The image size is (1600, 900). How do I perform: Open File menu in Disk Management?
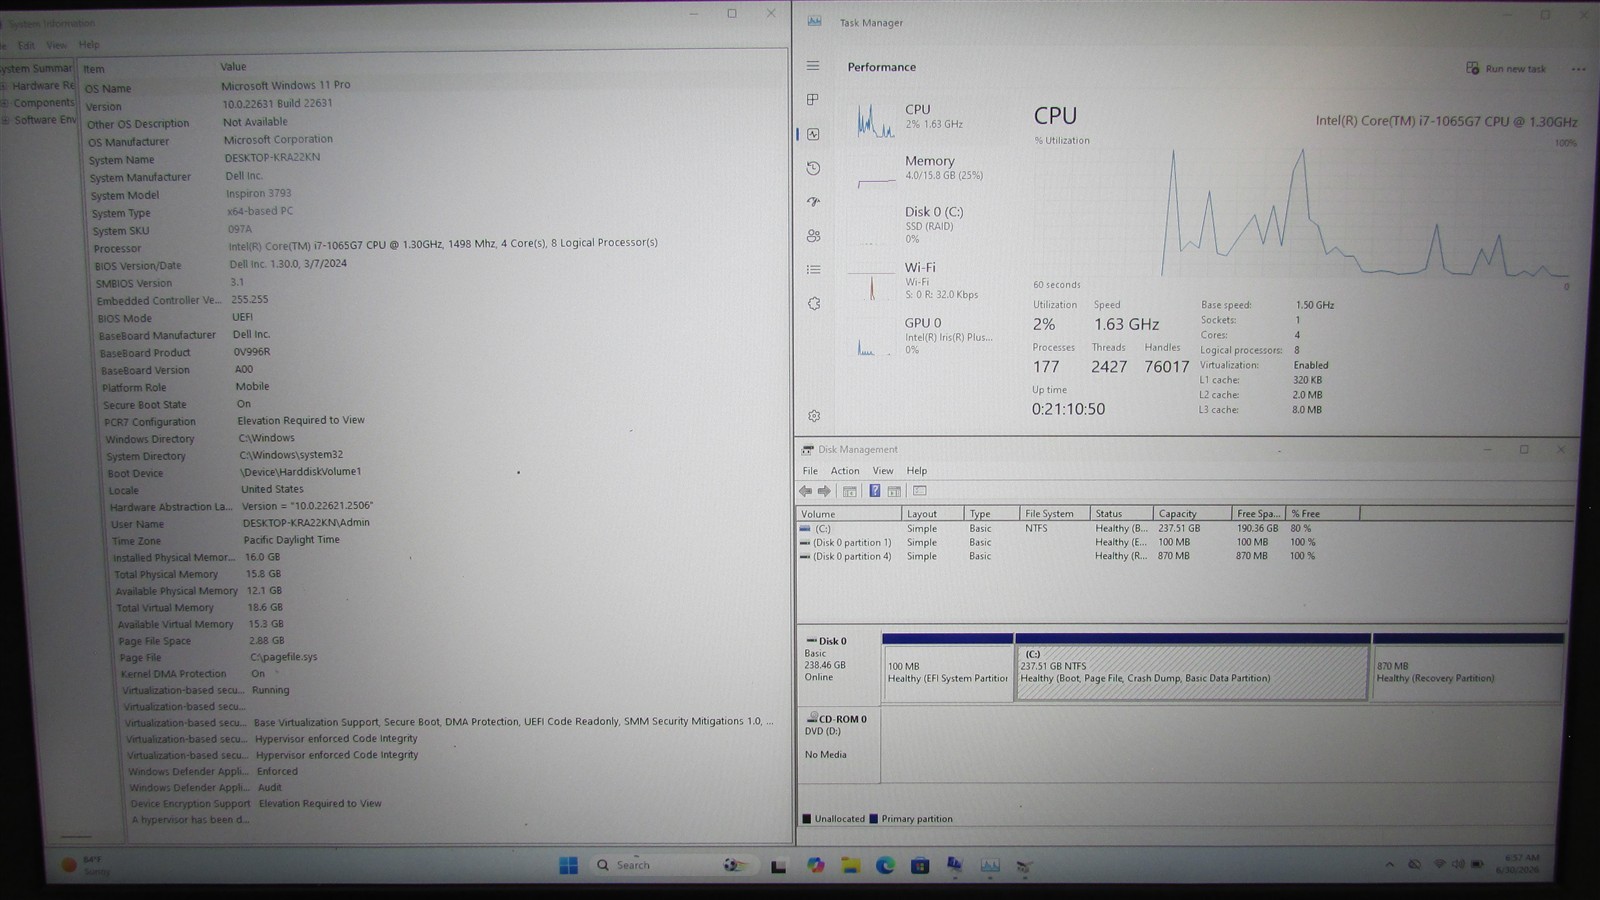click(x=810, y=471)
